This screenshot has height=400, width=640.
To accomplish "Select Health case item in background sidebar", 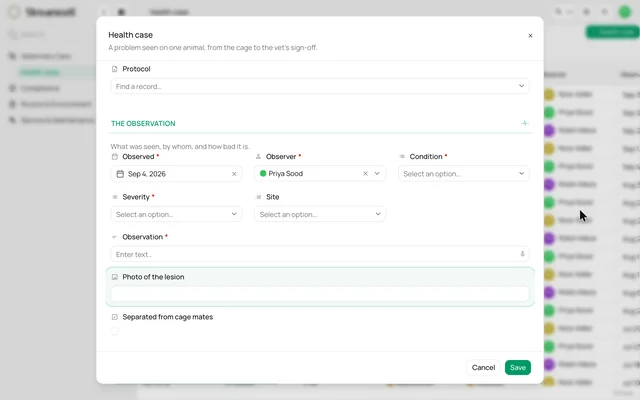I will pos(40,72).
